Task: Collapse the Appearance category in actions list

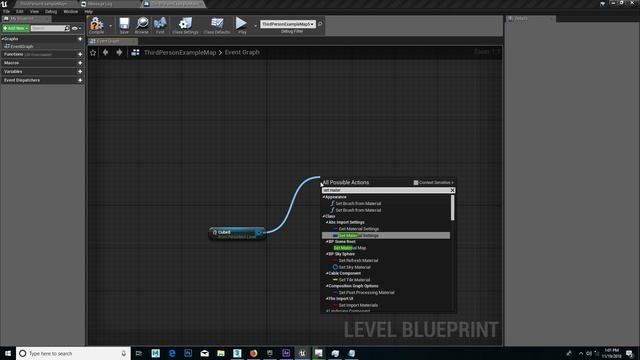Action: coord(324,197)
